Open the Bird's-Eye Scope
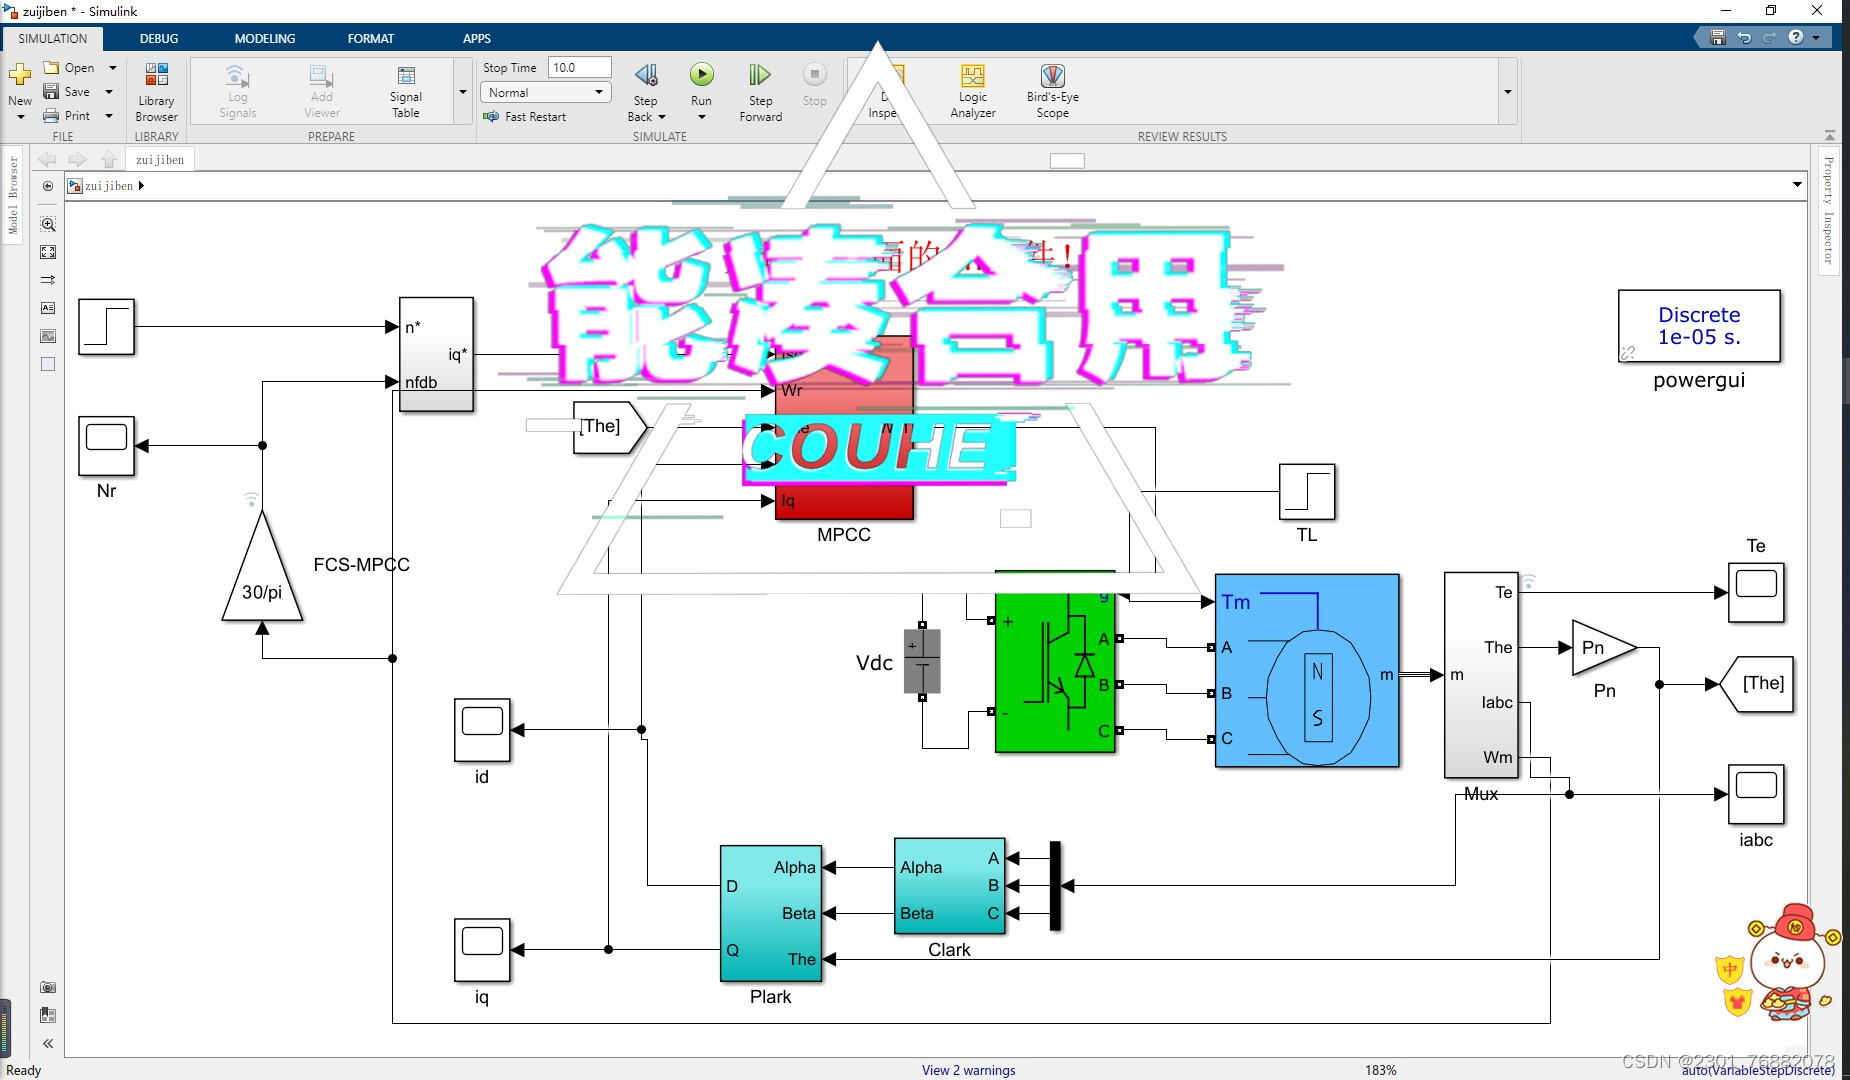1850x1080 pixels. [x=1052, y=92]
